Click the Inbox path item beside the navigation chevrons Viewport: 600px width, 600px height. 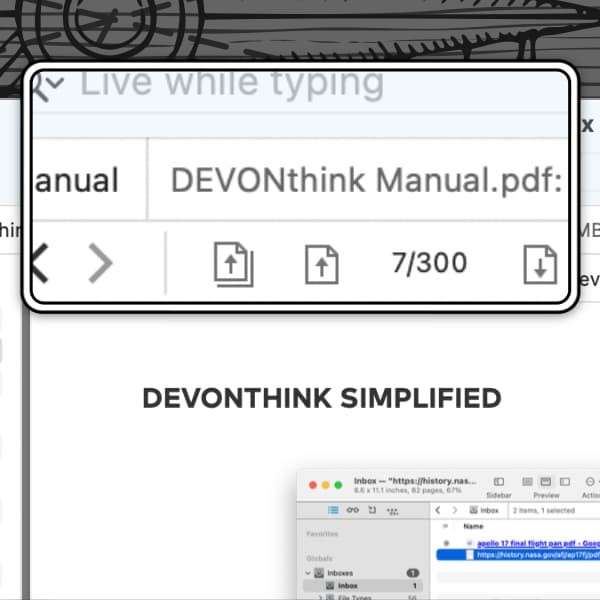[x=484, y=510]
